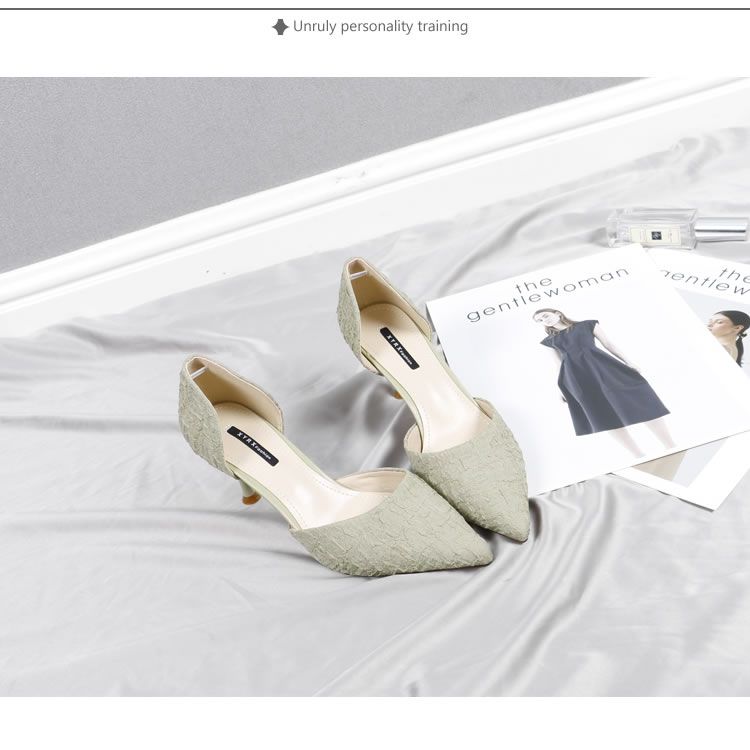
Task: Click the 'Unruly personality training' heading text
Action: 380,26
